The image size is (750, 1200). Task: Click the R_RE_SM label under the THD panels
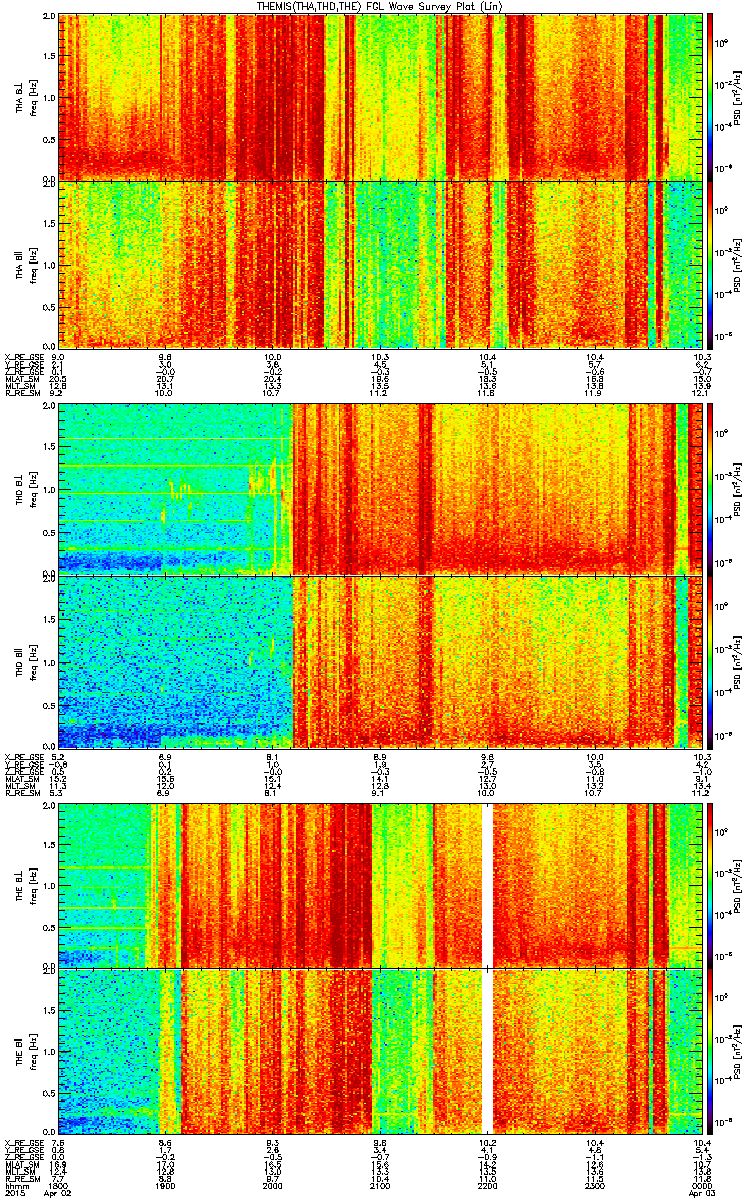pos(22,794)
